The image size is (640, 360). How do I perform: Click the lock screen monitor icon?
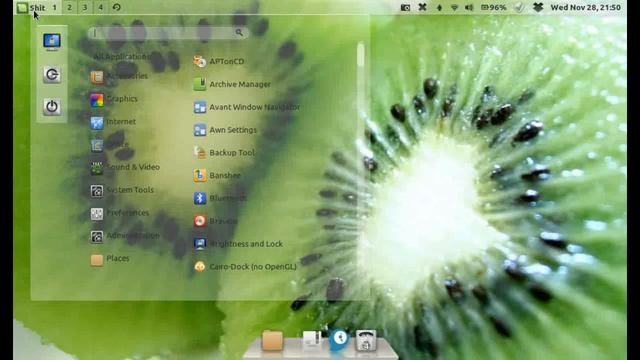(x=52, y=42)
